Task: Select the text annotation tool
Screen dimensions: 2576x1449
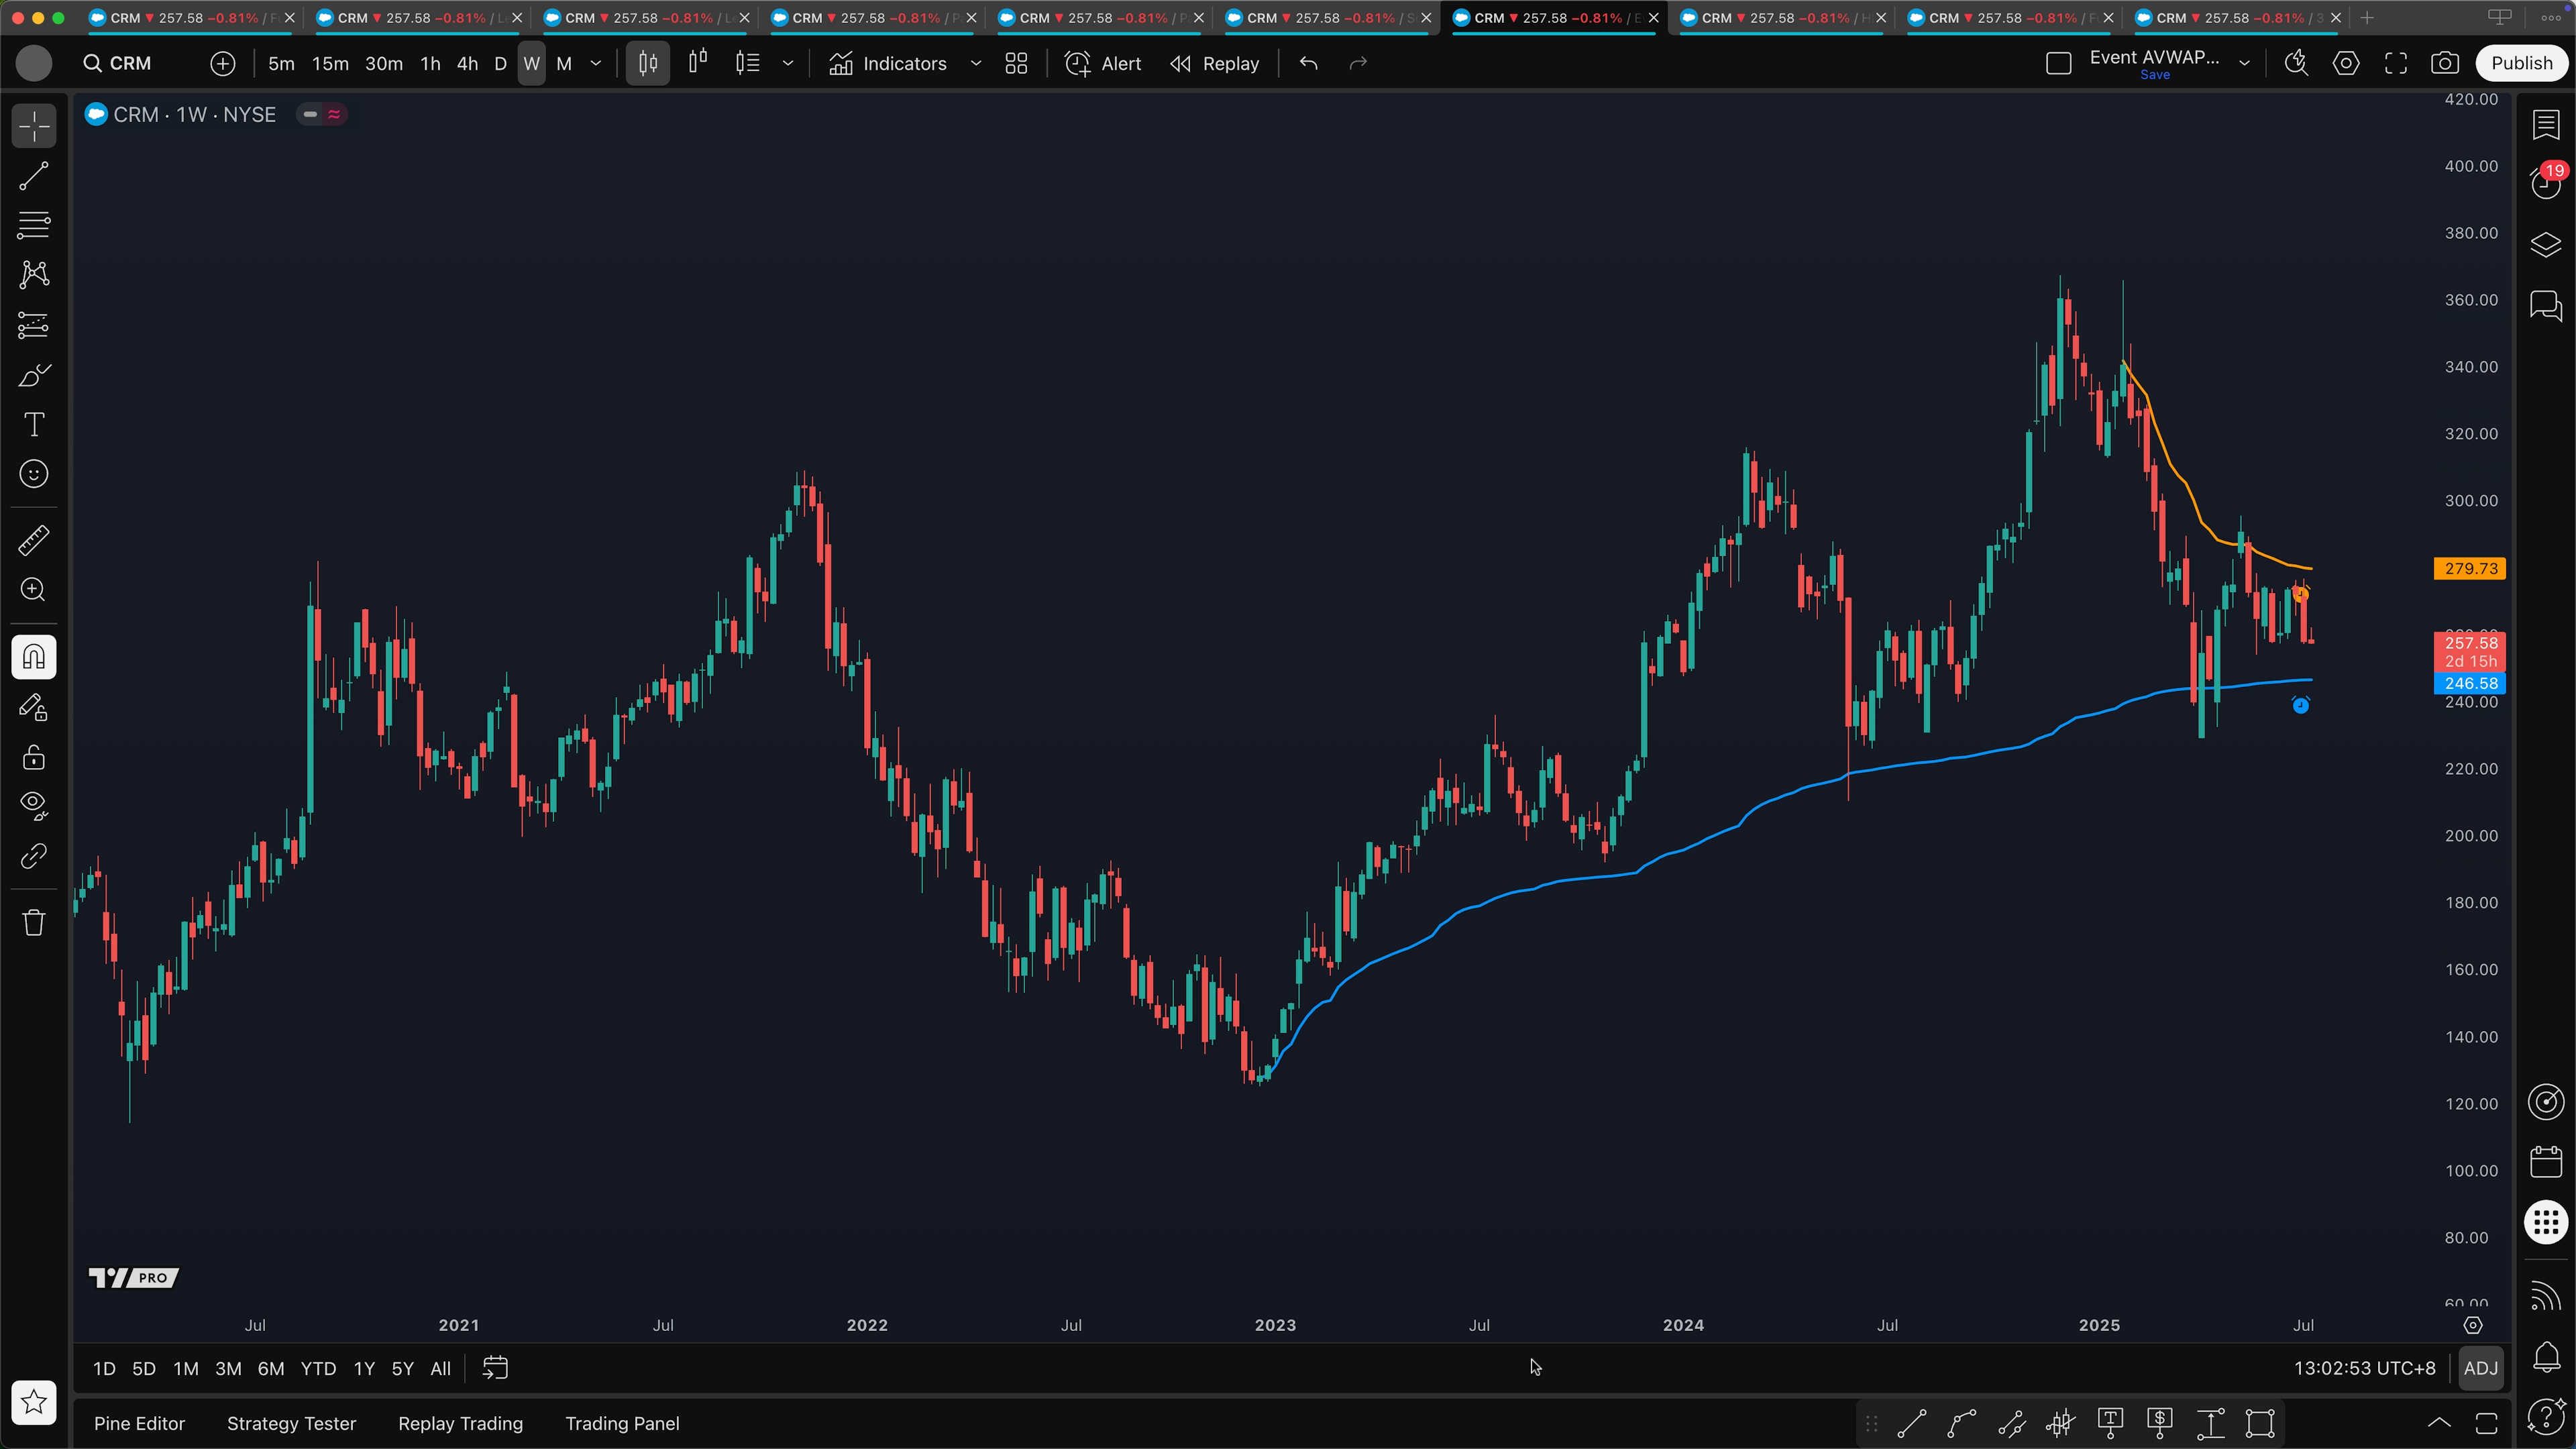Action: click(34, 424)
